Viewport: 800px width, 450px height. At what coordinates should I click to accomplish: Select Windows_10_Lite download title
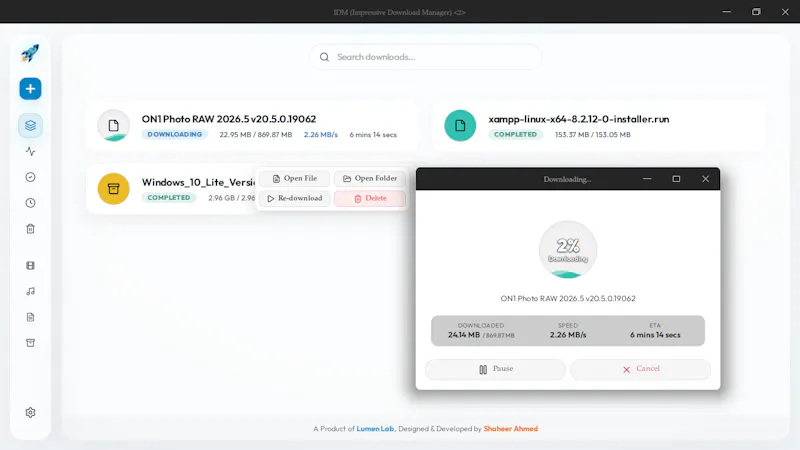click(x=198, y=182)
